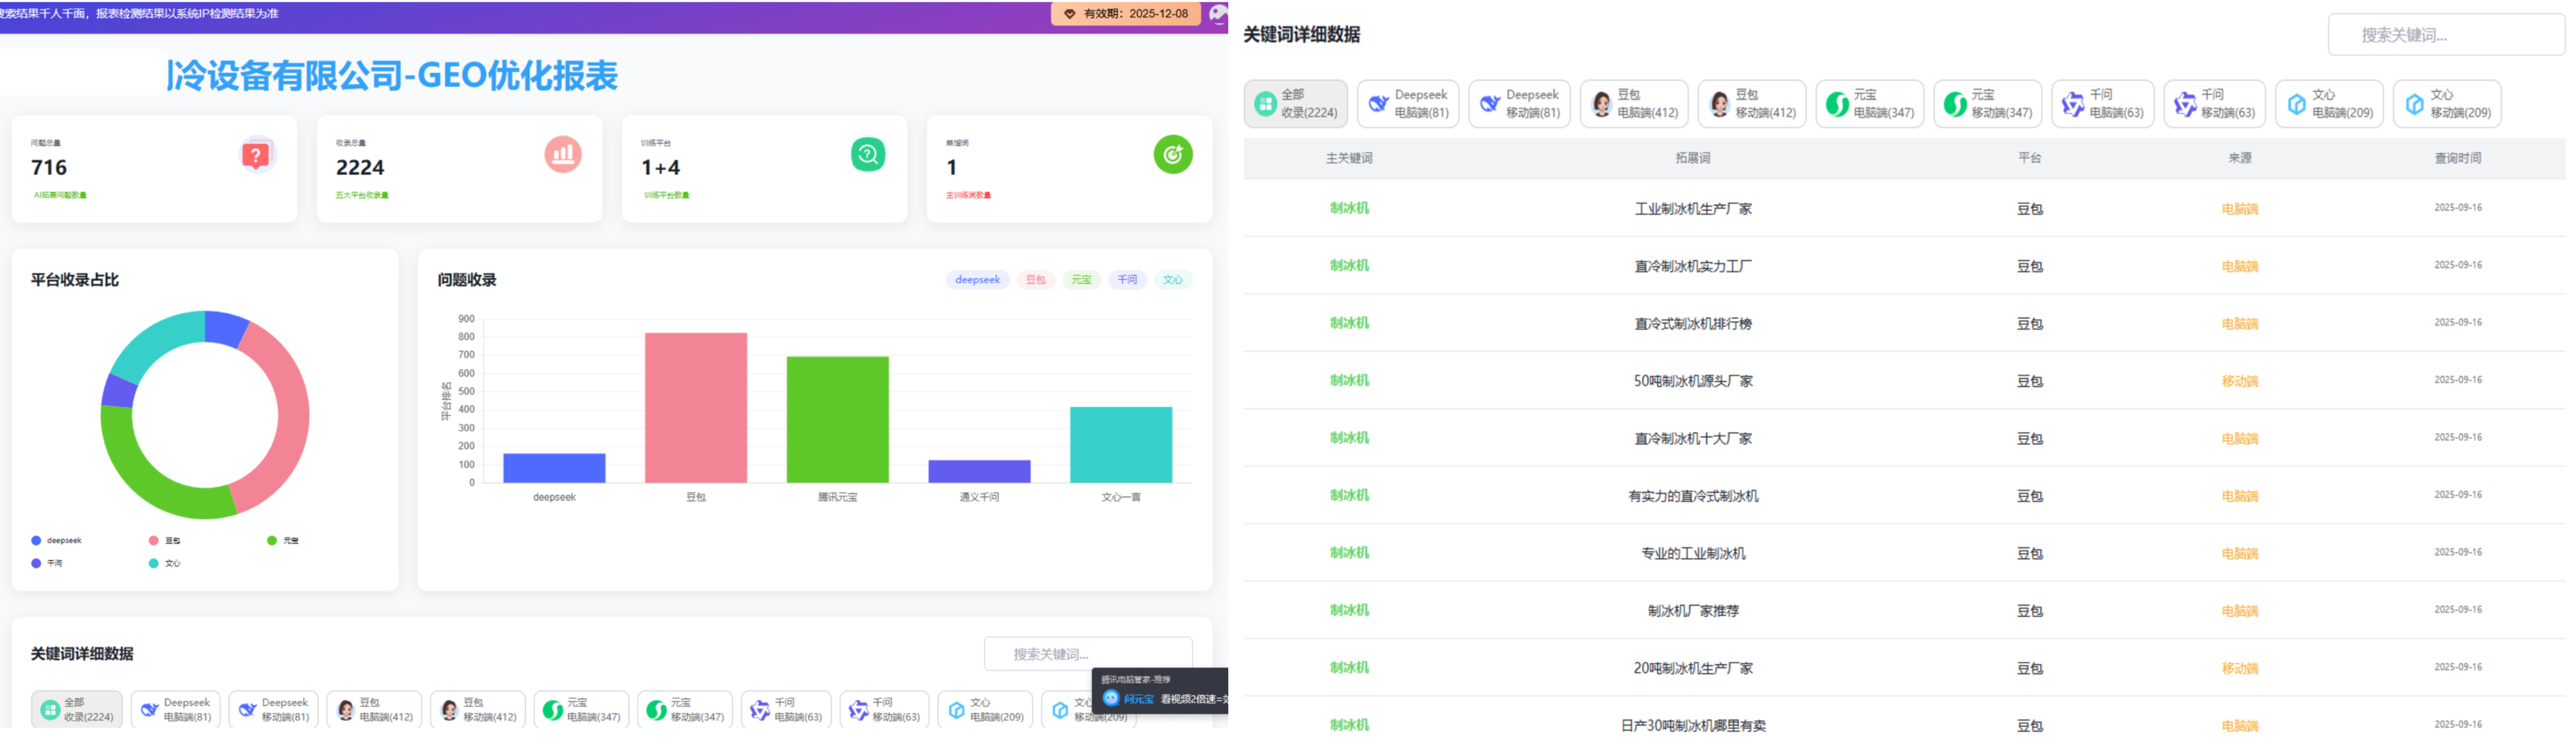Click the bar chart icon on 收录总量 card

(x=563, y=155)
